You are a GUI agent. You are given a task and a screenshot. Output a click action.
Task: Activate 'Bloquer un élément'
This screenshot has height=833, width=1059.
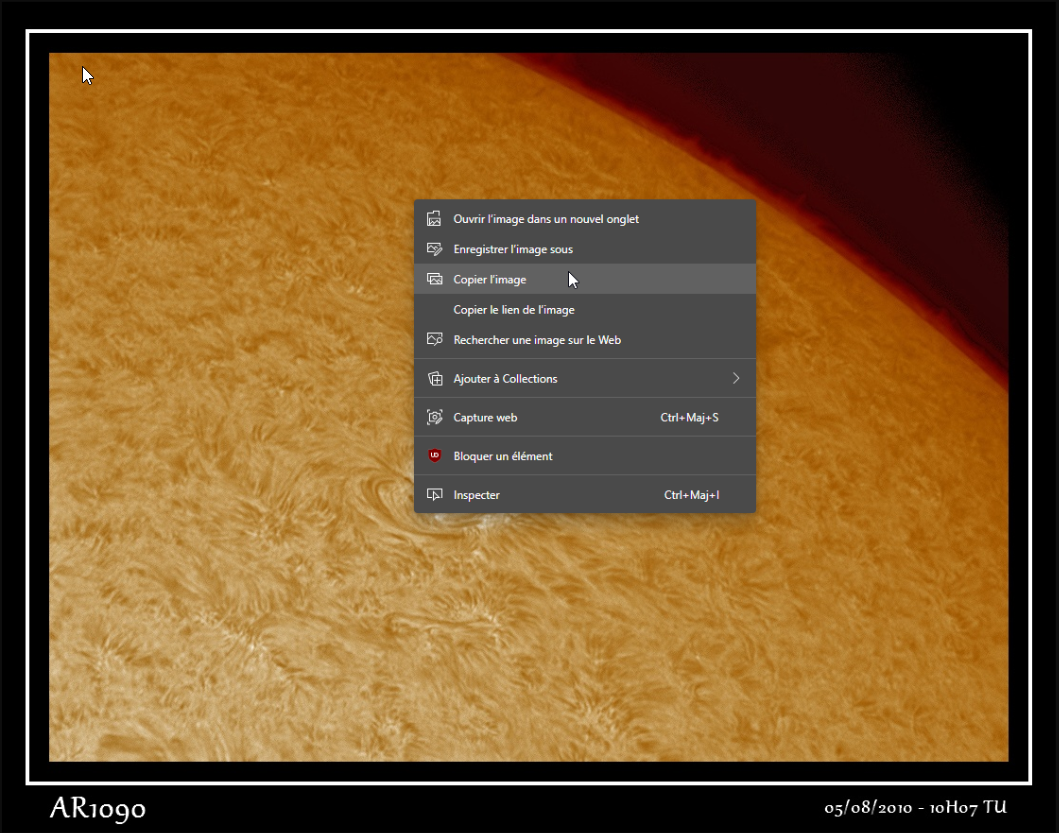(503, 455)
